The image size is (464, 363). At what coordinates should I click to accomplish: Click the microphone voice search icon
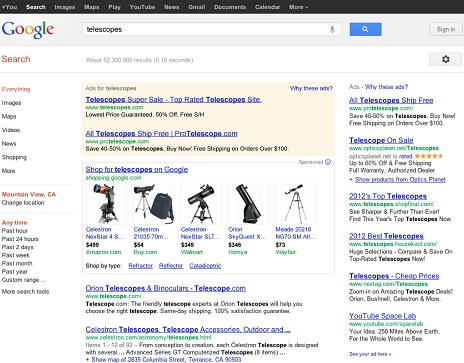pyautogui.click(x=332, y=29)
